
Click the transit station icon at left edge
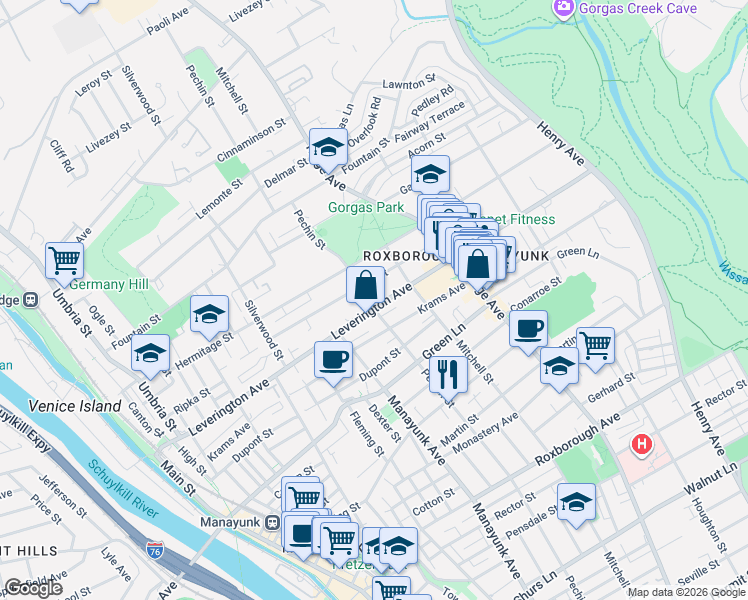click(31, 300)
